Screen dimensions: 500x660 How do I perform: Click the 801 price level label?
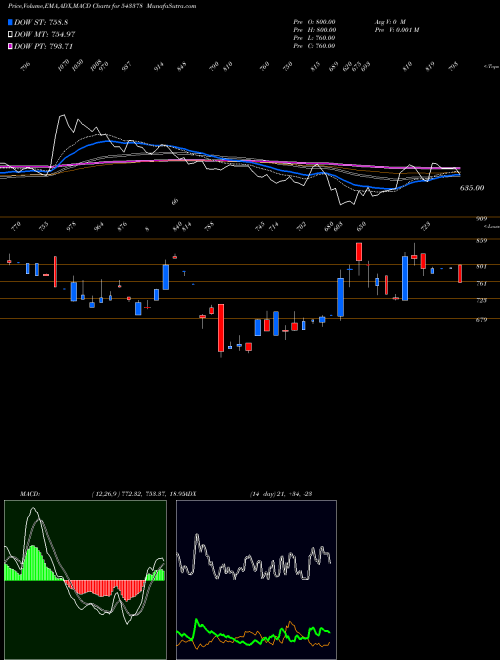coord(481,266)
